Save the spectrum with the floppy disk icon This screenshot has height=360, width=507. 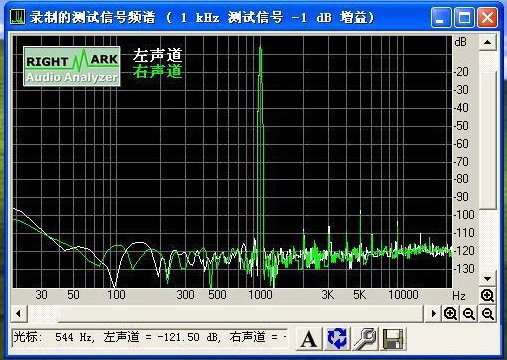tap(393, 339)
